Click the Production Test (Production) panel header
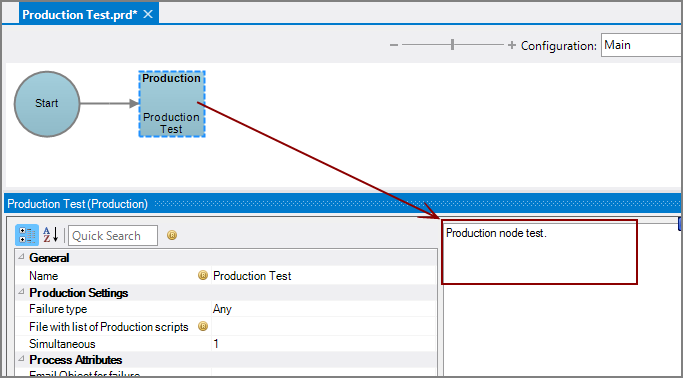This screenshot has height=378, width=683. click(342, 204)
